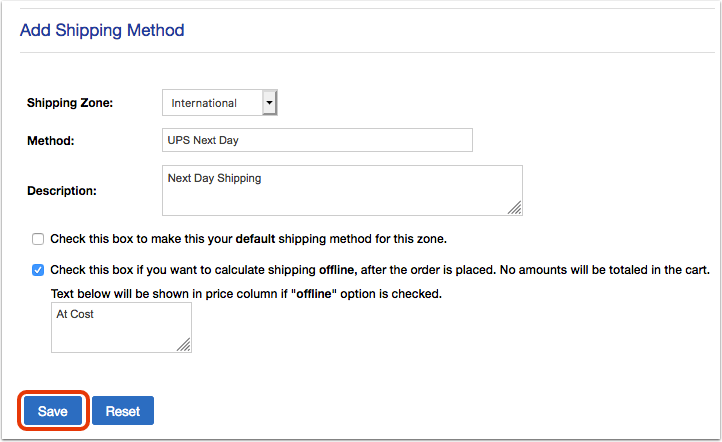Image resolution: width=722 pixels, height=442 pixels.
Task: Click the Description textarea resize handle
Action: pyautogui.click(x=515, y=208)
